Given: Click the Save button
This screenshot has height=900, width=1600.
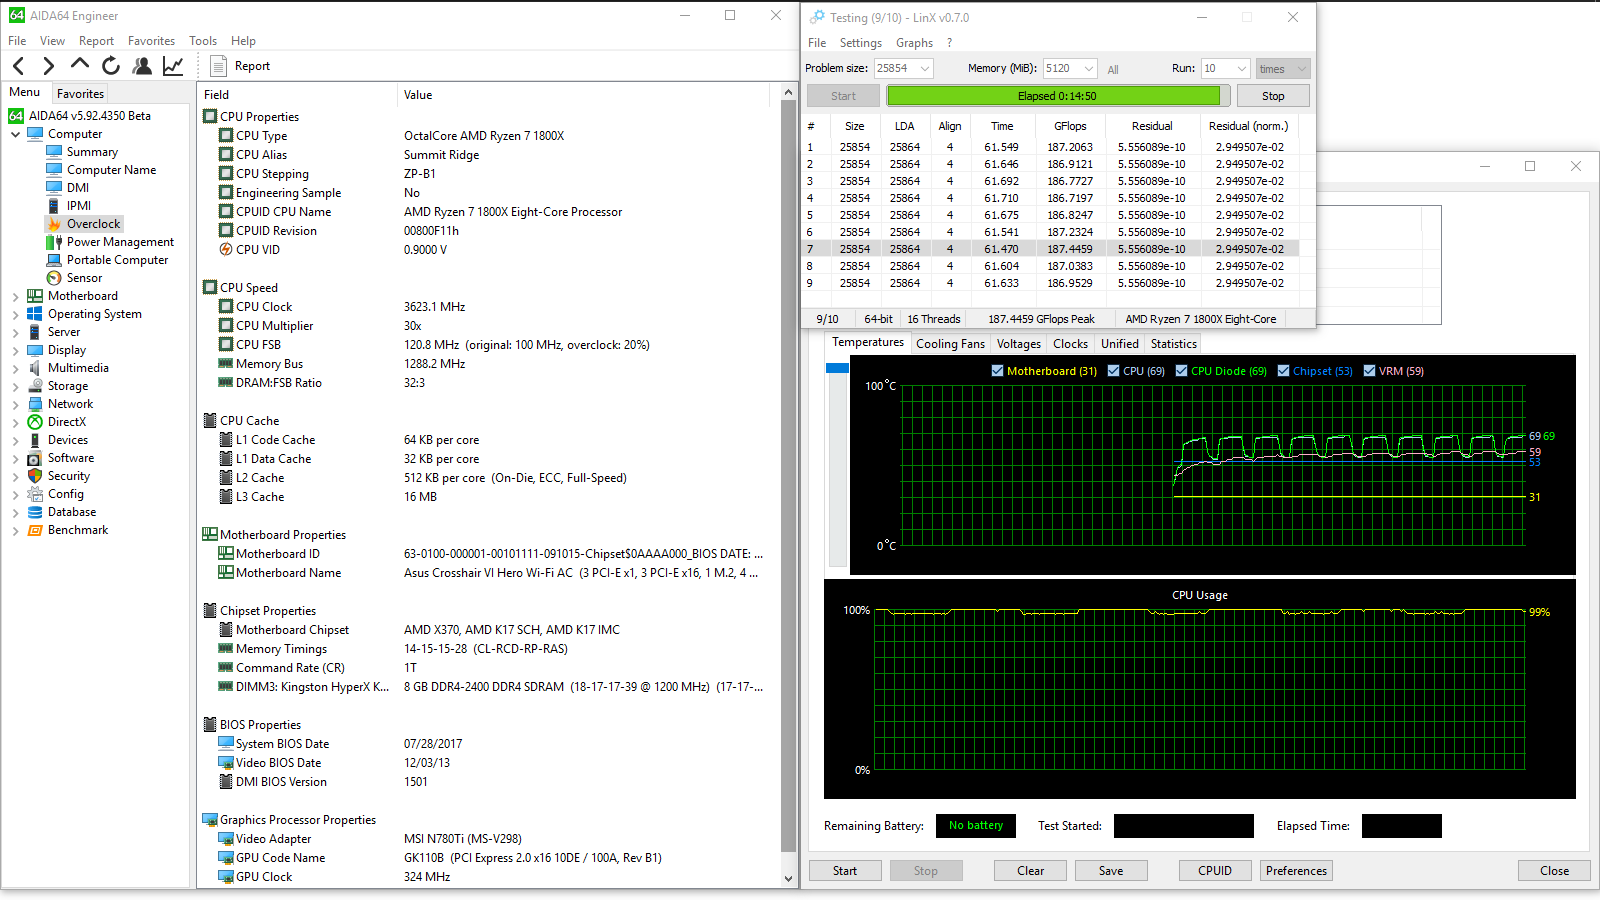Looking at the screenshot, I should click(x=1111, y=871).
